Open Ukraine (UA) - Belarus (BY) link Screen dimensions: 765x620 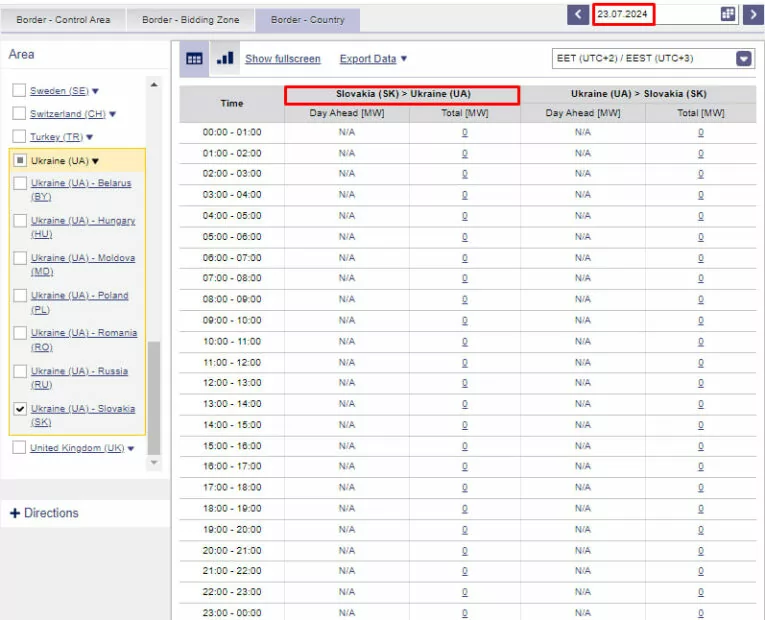81,190
